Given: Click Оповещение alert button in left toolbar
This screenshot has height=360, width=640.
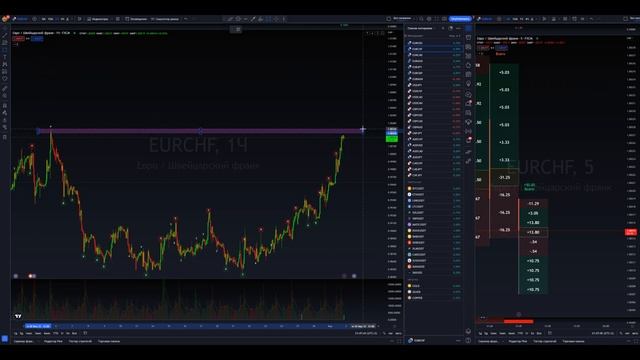Looking at the screenshot, I should click(136, 19).
